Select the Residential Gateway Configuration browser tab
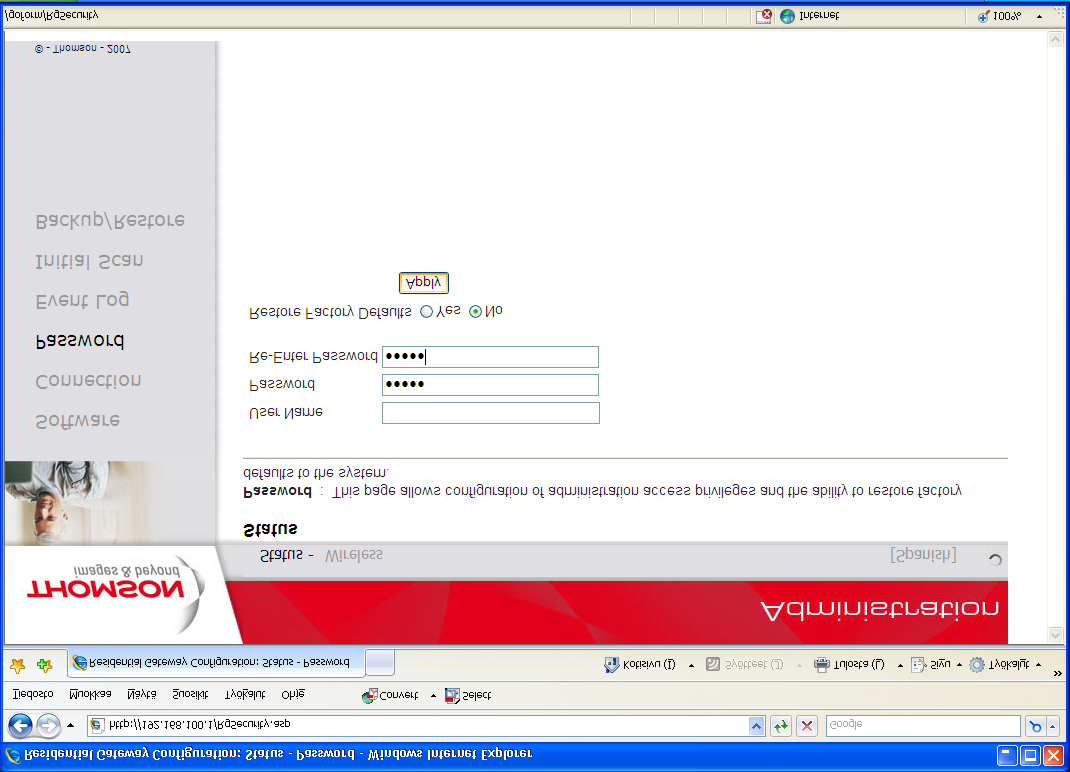This screenshot has width=1070, height=772. pos(215,663)
